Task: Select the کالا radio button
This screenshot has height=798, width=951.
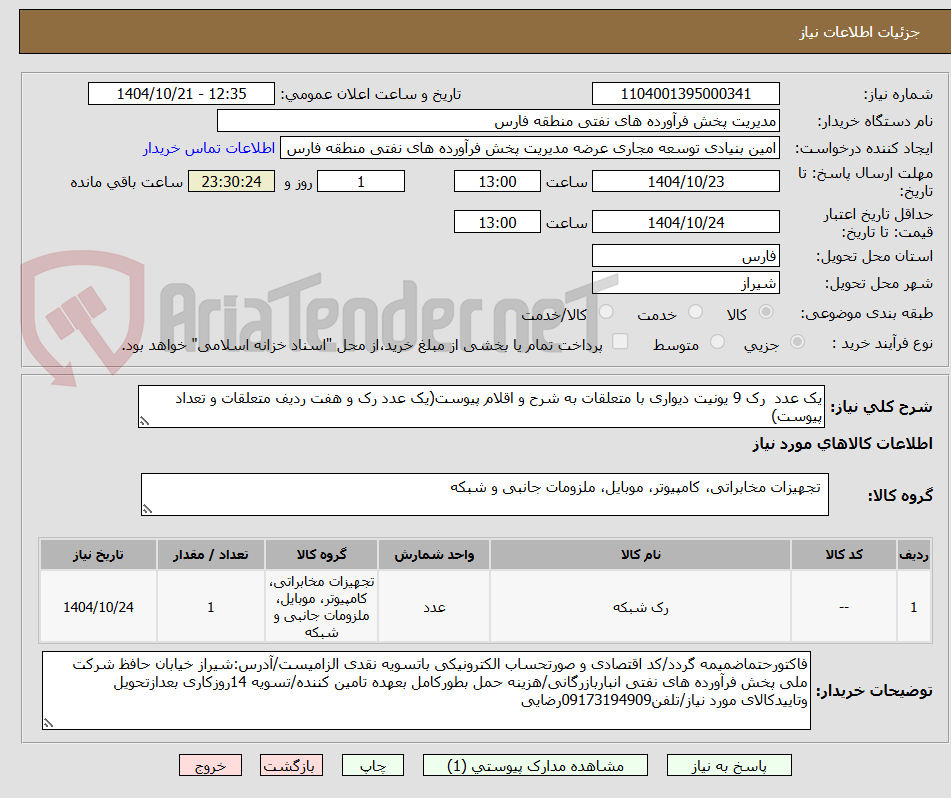Action: tap(765, 312)
